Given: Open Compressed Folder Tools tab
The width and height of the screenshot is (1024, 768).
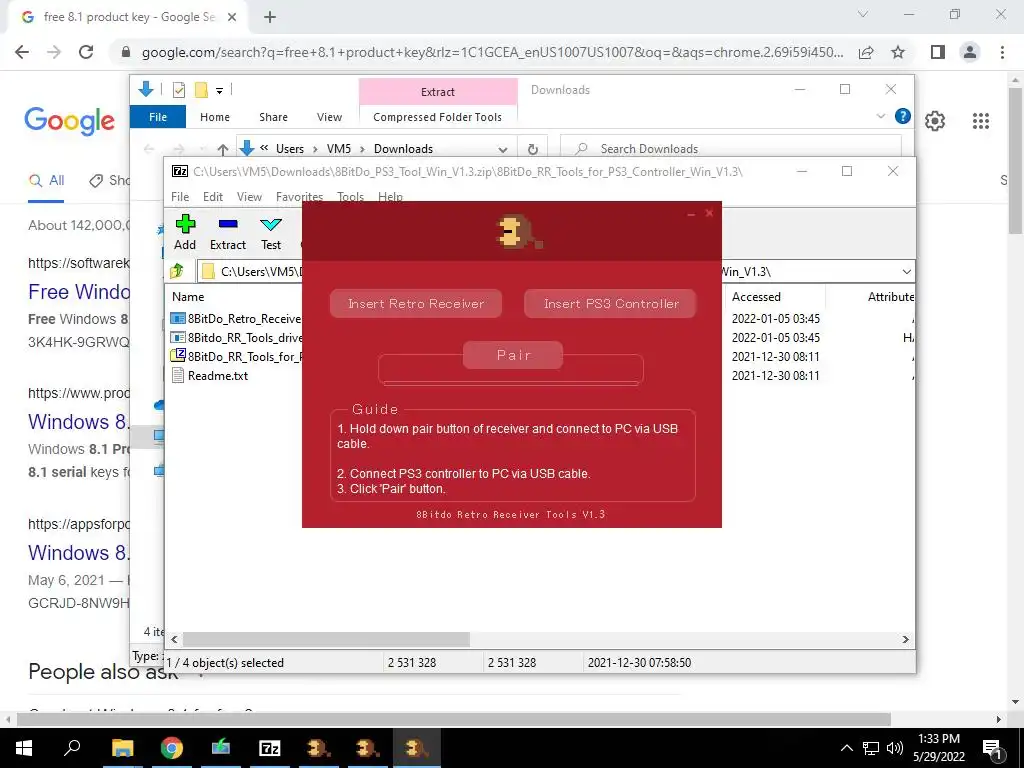Looking at the screenshot, I should [438, 117].
